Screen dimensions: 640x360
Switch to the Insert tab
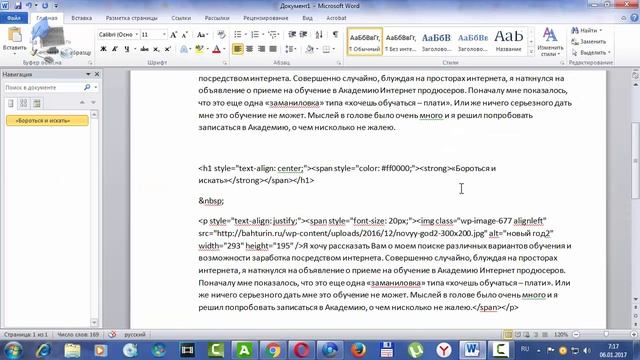click(81, 18)
